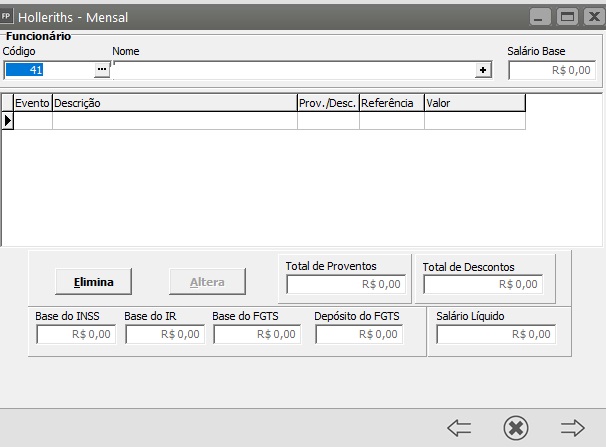Click the Base do INSS field
The image size is (606, 447).
coord(76,334)
